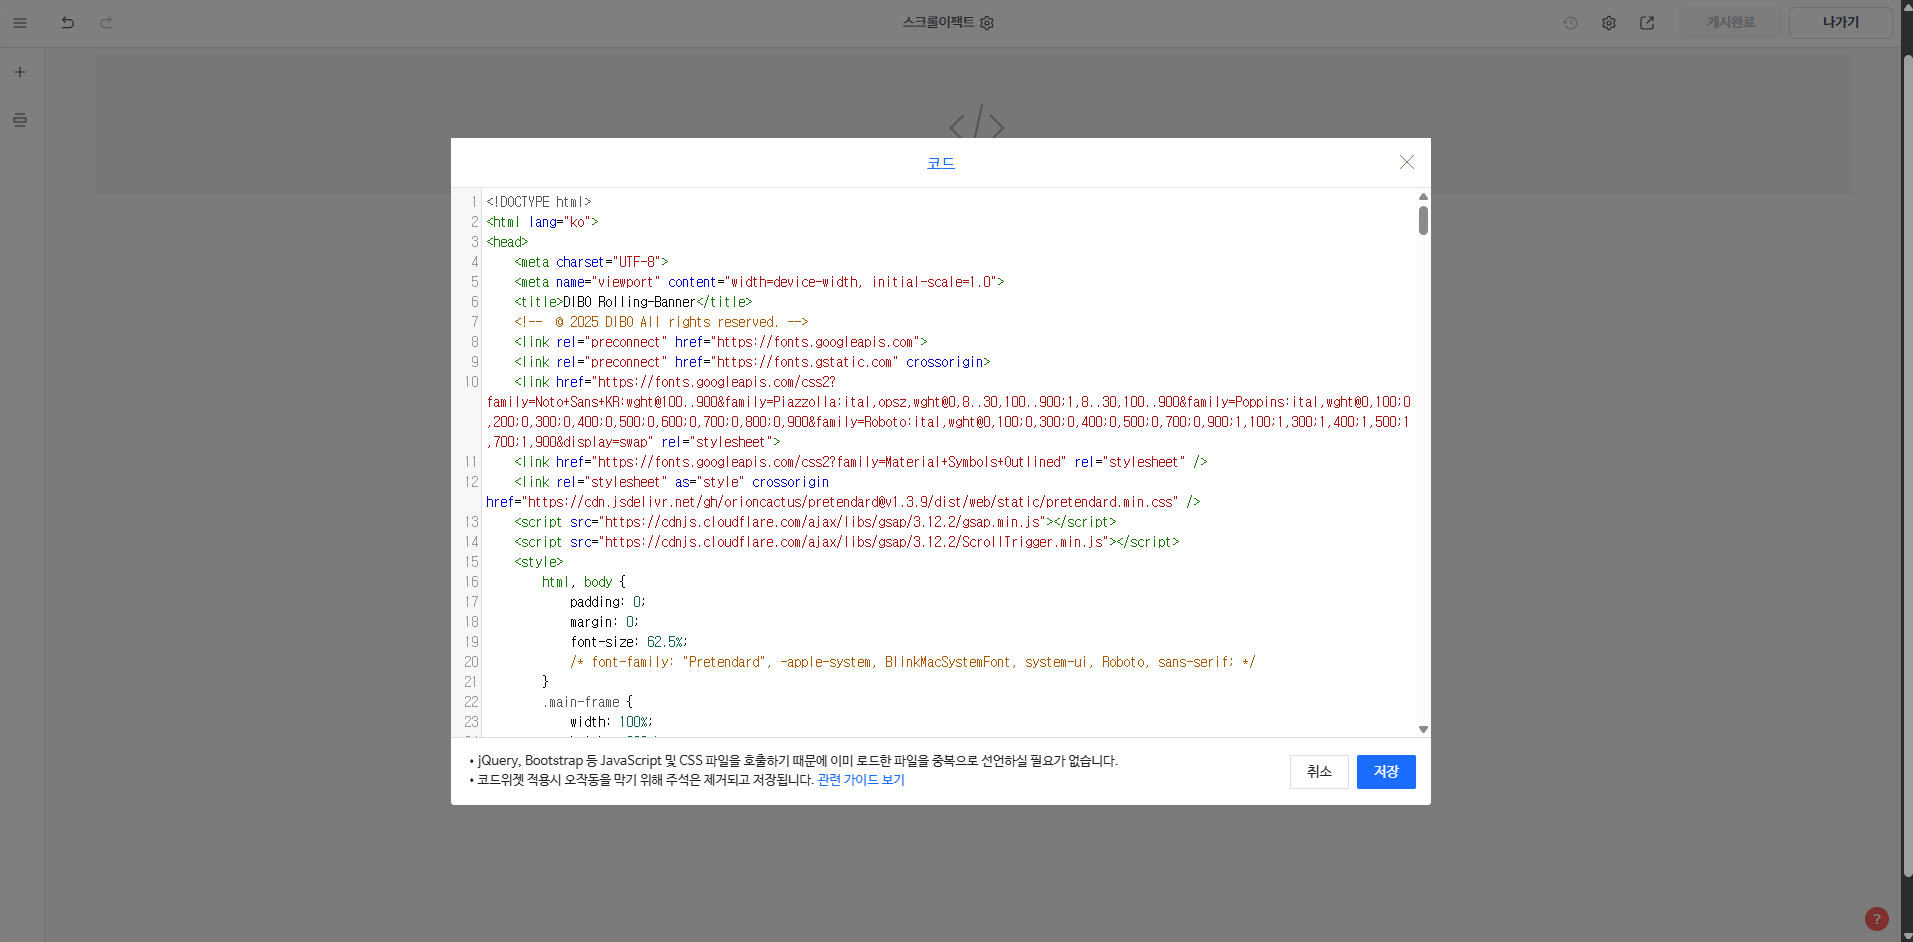Open preview in new window icon

click(1647, 23)
